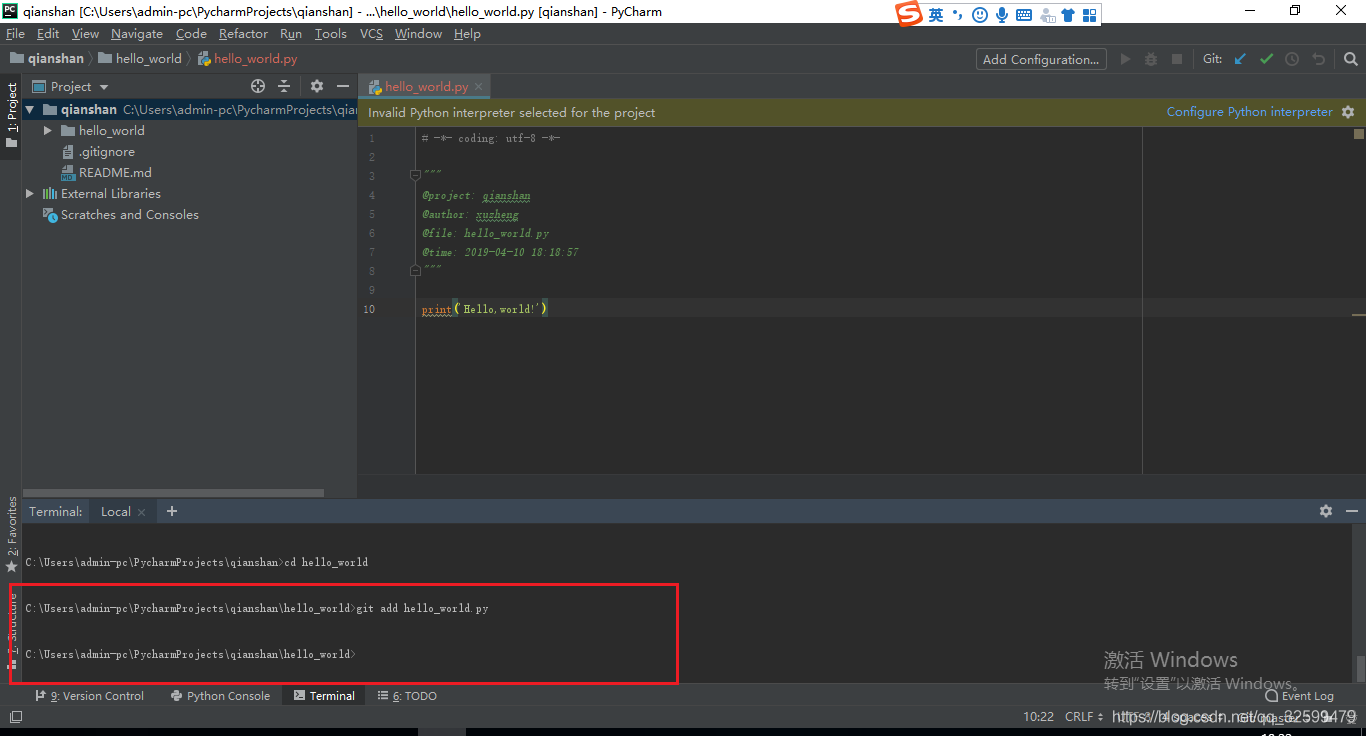Open the Tools menu

331,34
